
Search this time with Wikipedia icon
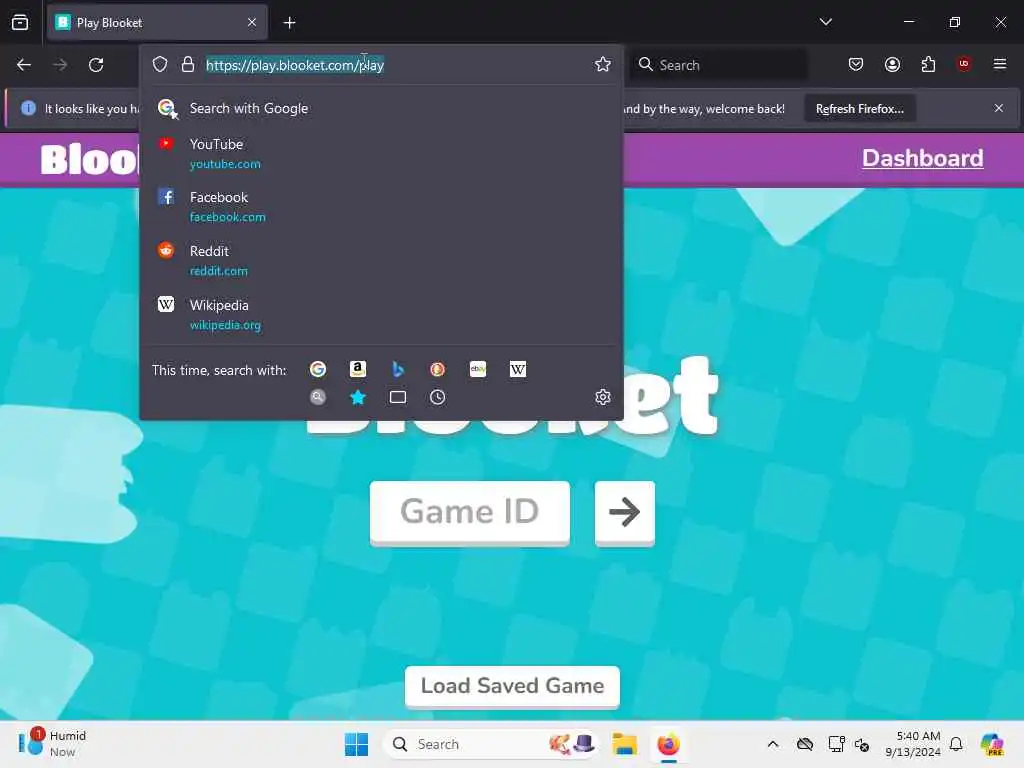point(518,370)
